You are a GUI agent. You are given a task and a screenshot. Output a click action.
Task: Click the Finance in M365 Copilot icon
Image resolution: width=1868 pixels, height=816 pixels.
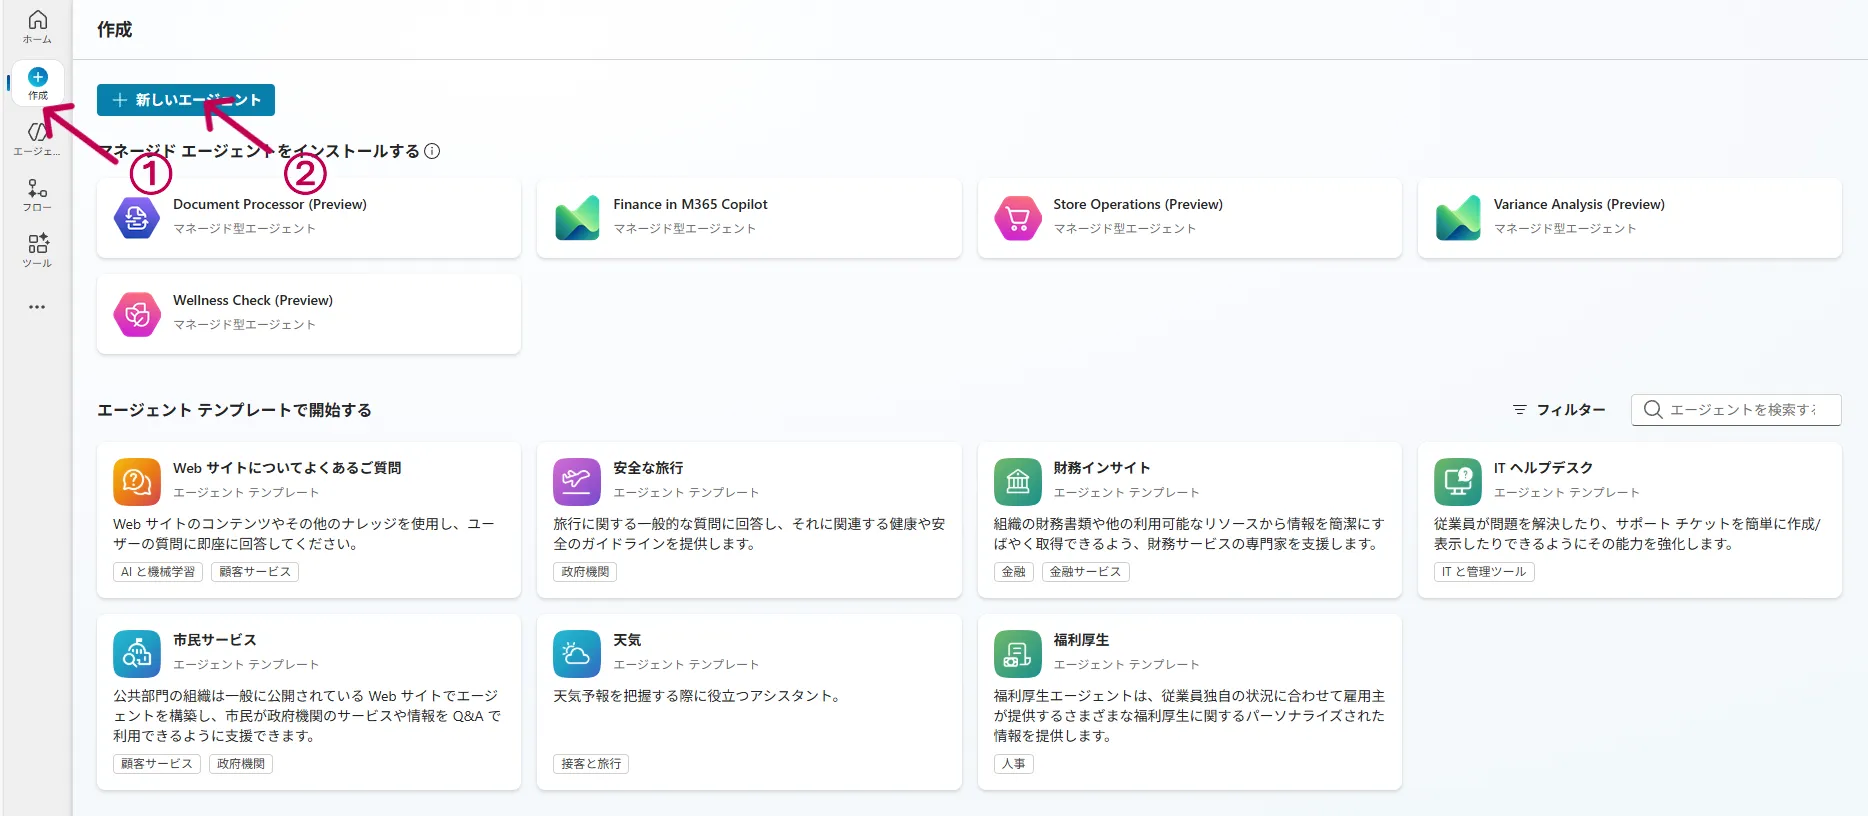click(577, 218)
